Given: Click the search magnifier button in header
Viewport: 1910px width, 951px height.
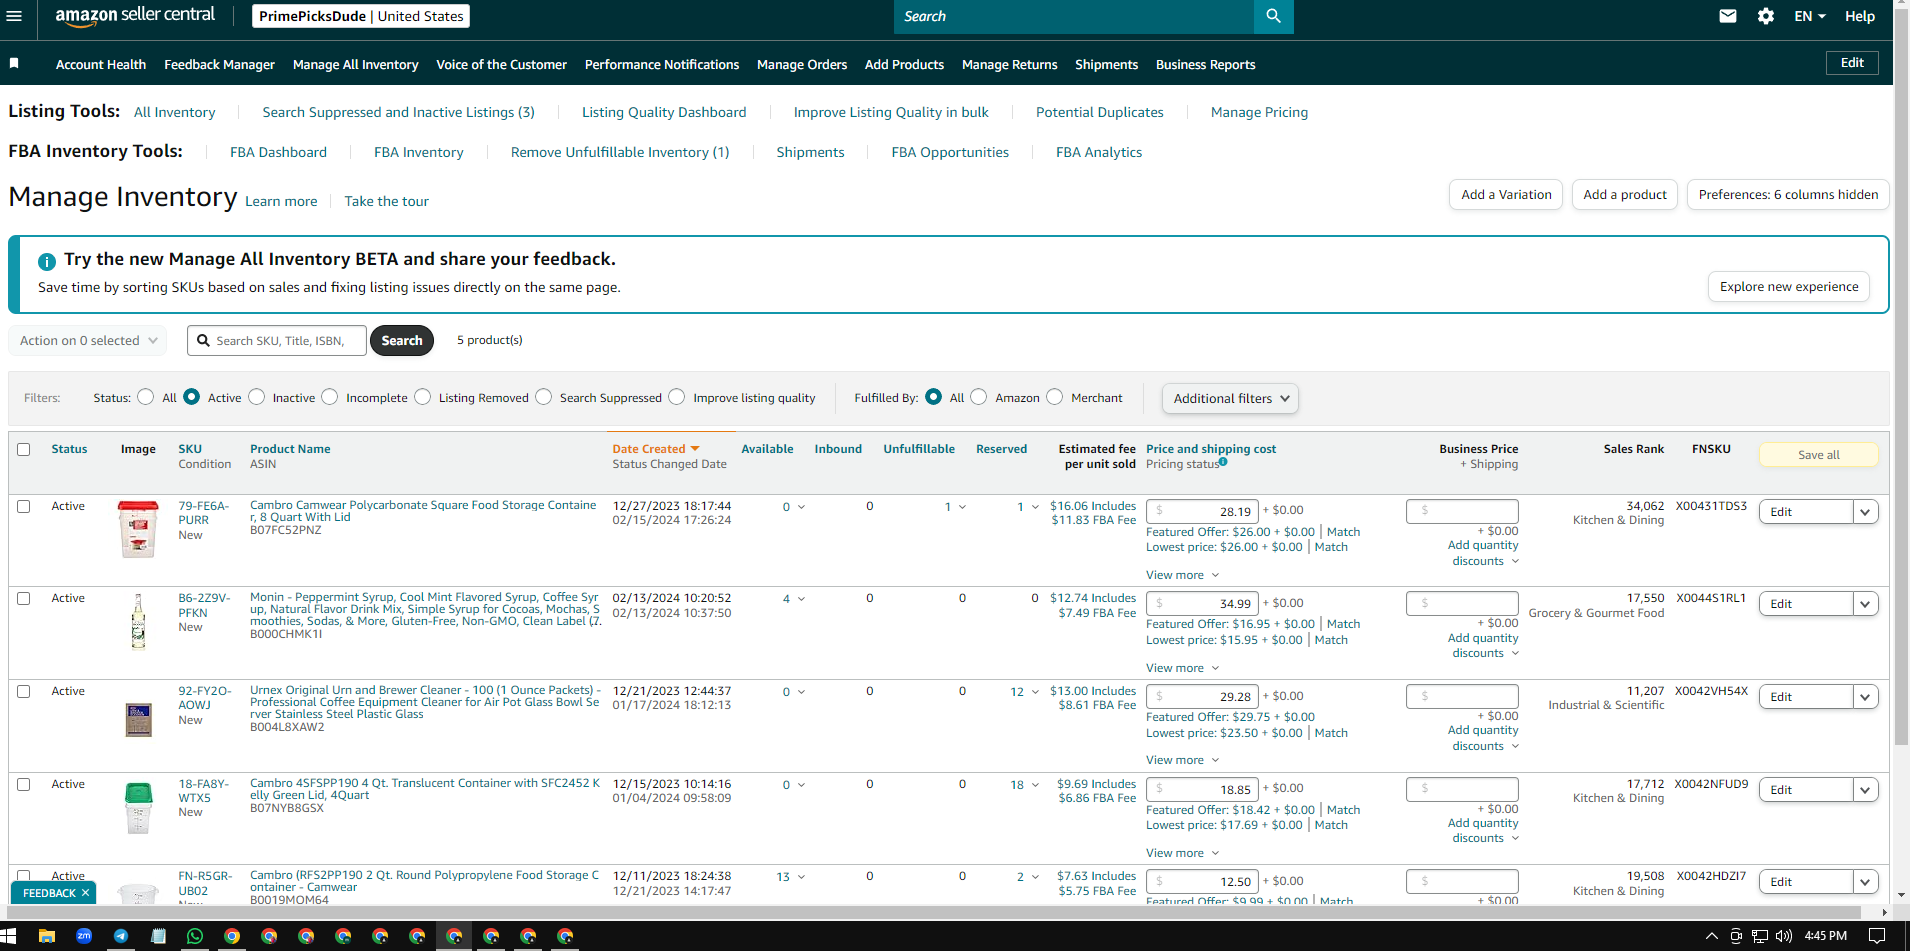Looking at the screenshot, I should point(1273,16).
